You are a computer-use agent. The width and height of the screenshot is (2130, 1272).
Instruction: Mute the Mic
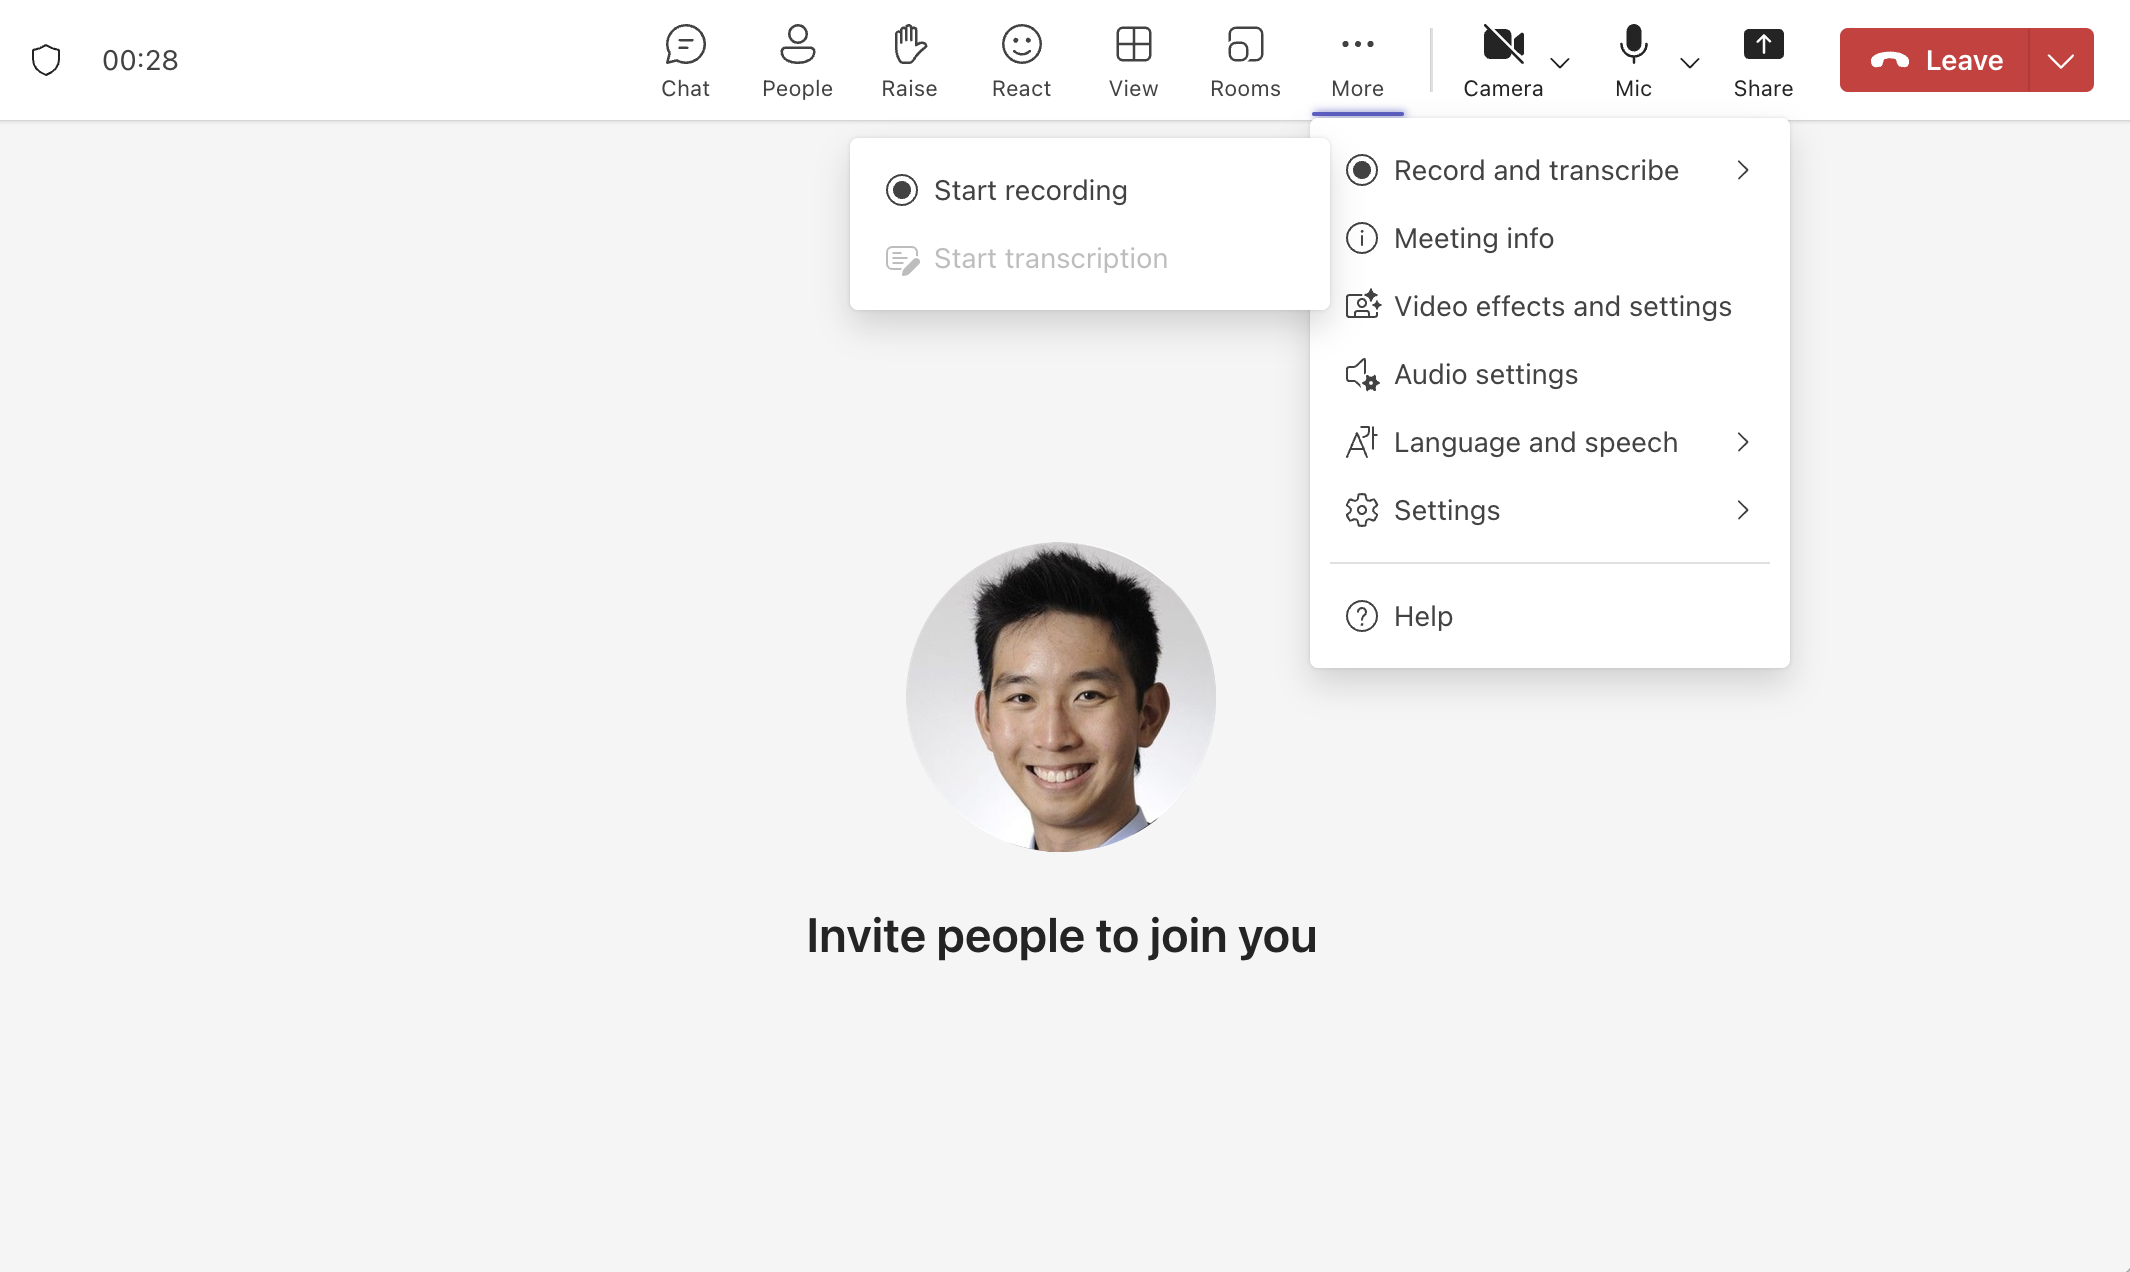[1633, 60]
